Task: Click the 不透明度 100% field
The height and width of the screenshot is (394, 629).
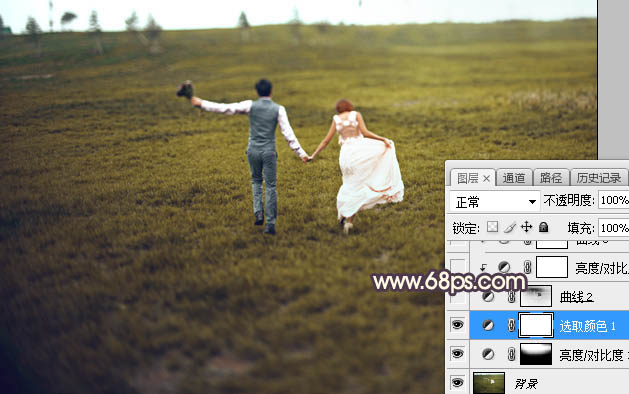Action: coord(613,200)
